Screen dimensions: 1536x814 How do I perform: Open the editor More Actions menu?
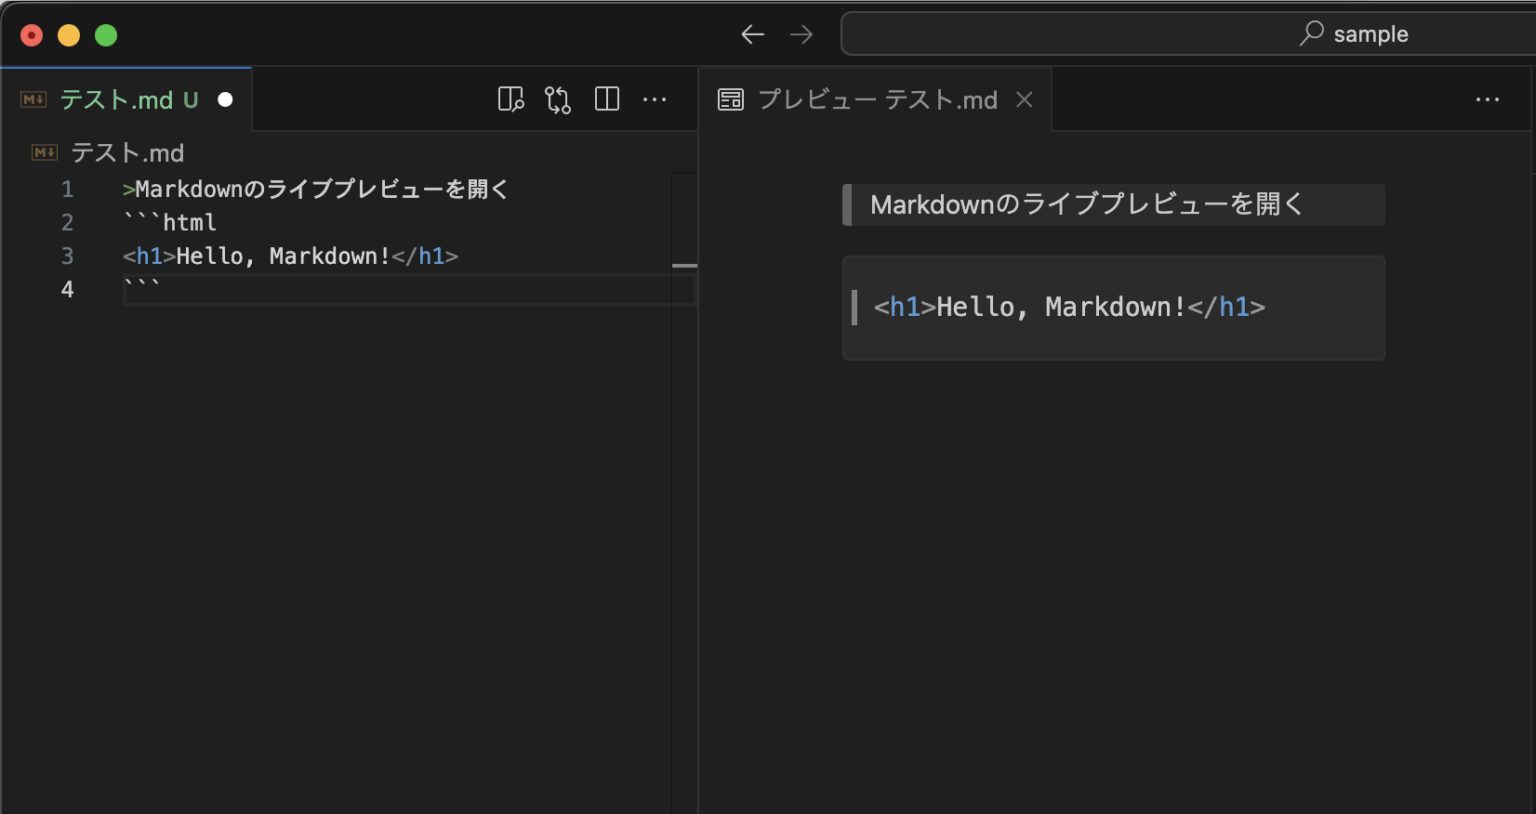[x=655, y=99]
